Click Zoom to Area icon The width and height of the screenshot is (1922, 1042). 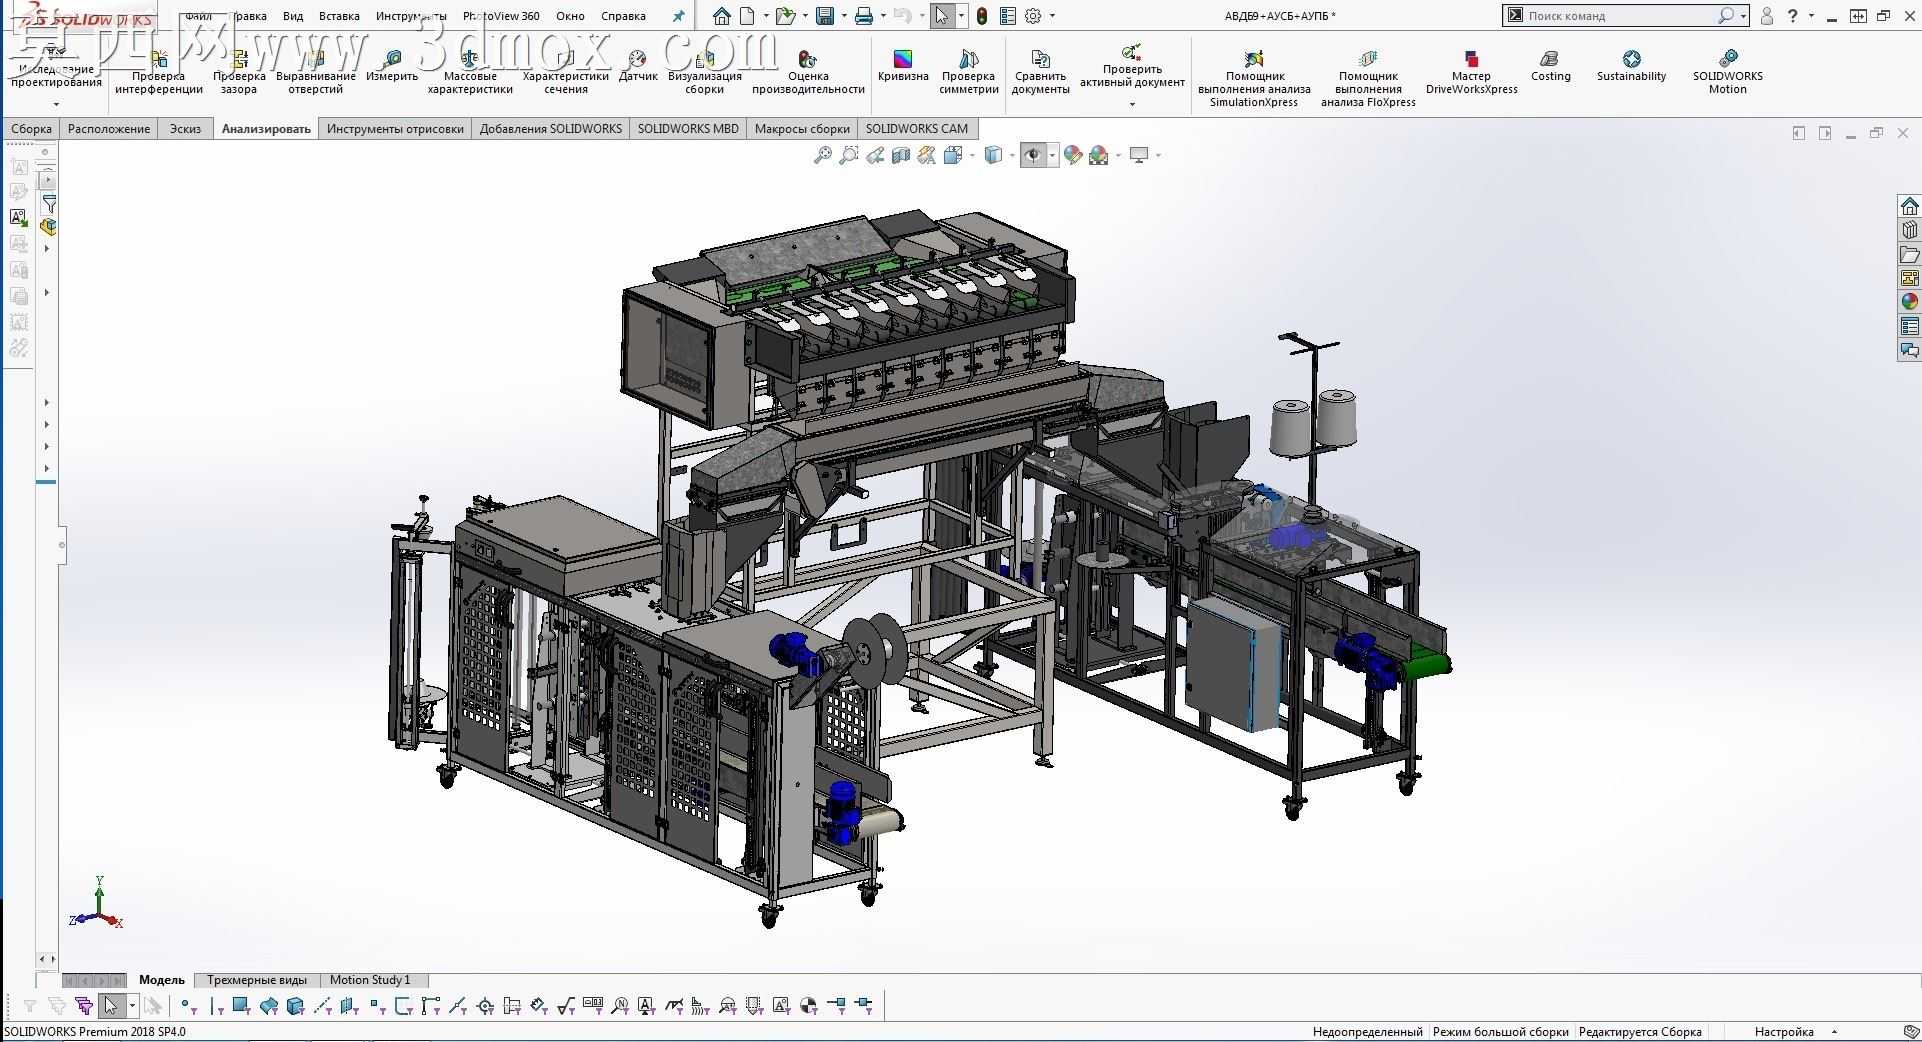coord(849,155)
